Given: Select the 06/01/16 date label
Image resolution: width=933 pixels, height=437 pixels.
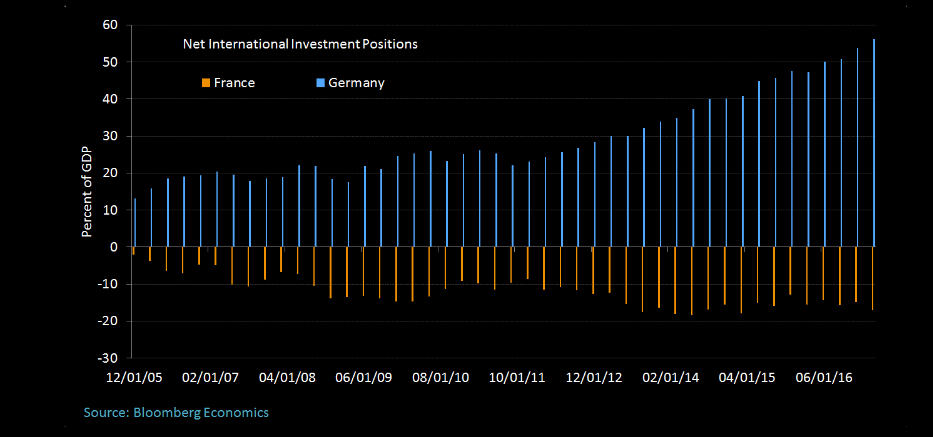Looking at the screenshot, I should (x=826, y=378).
